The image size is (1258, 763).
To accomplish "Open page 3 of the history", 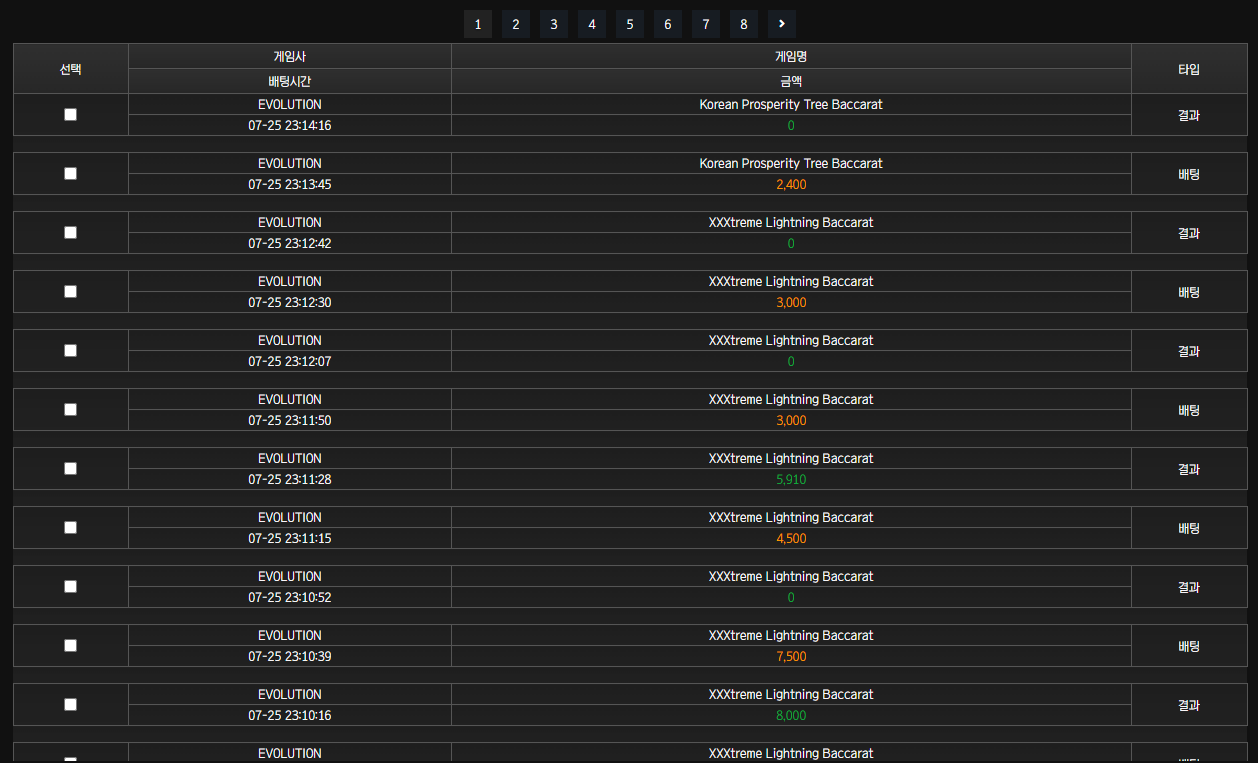I will pos(554,24).
